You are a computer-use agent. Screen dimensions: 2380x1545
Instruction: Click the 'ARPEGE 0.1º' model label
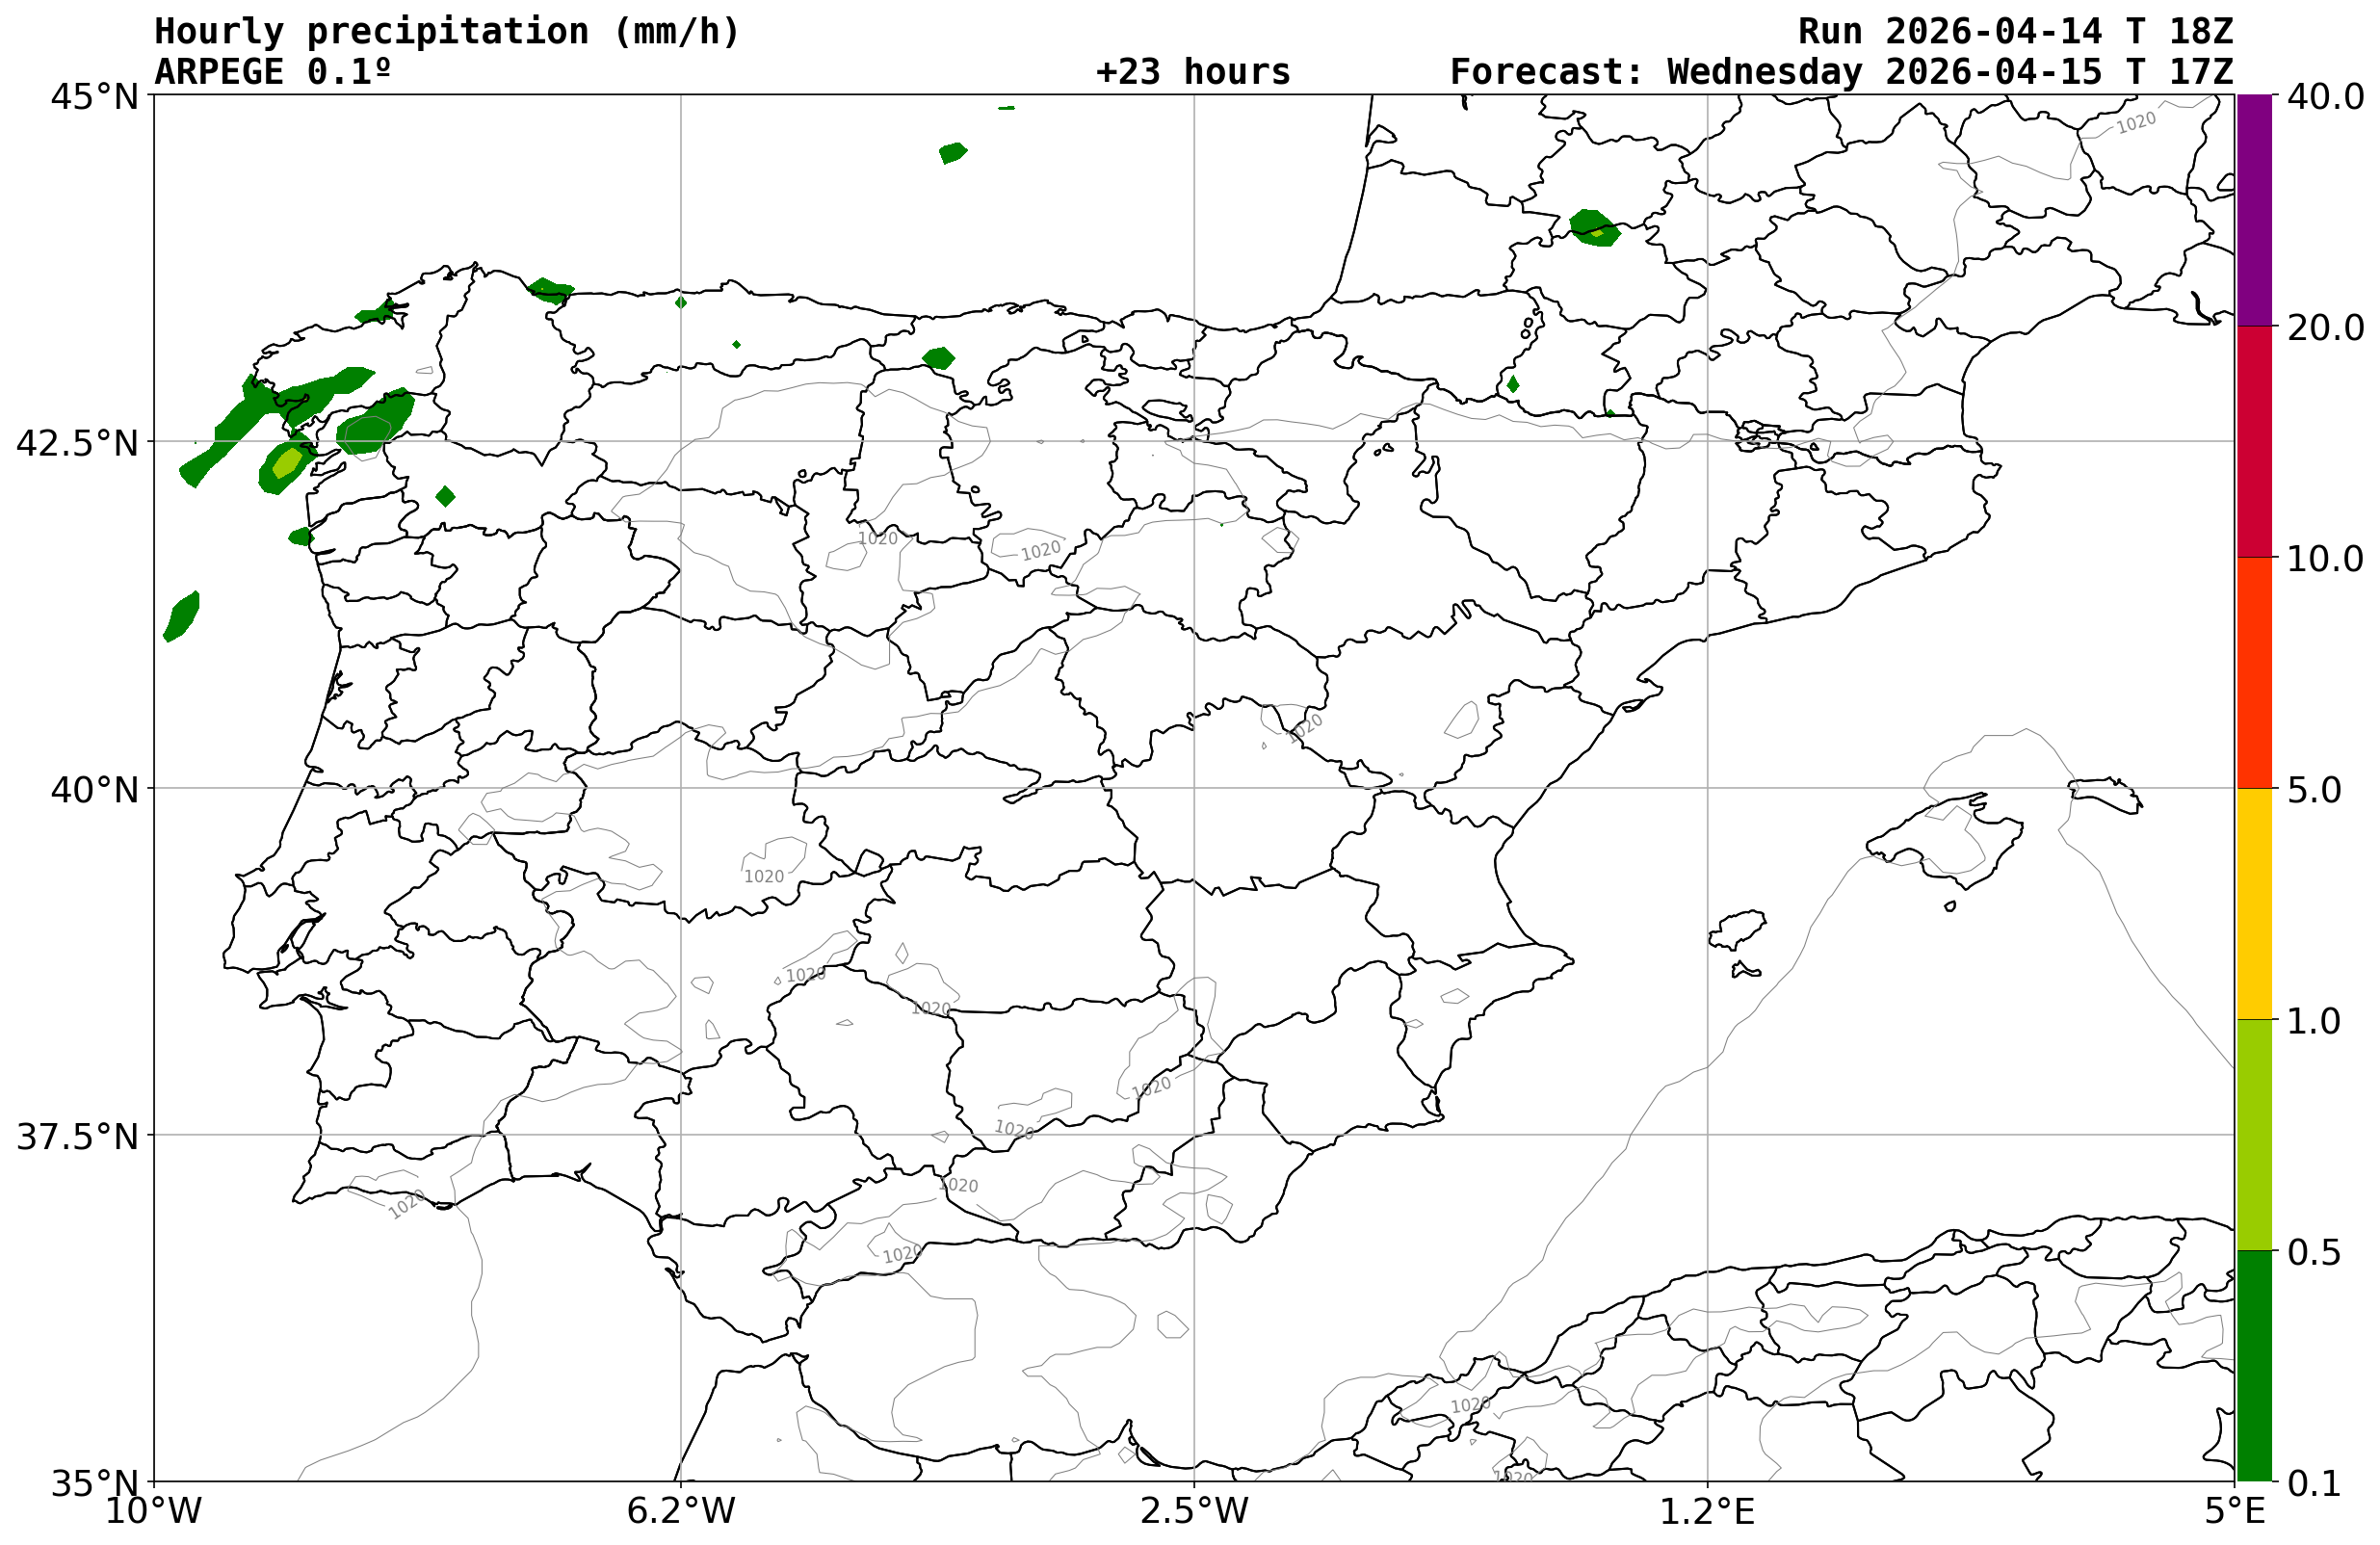(272, 72)
